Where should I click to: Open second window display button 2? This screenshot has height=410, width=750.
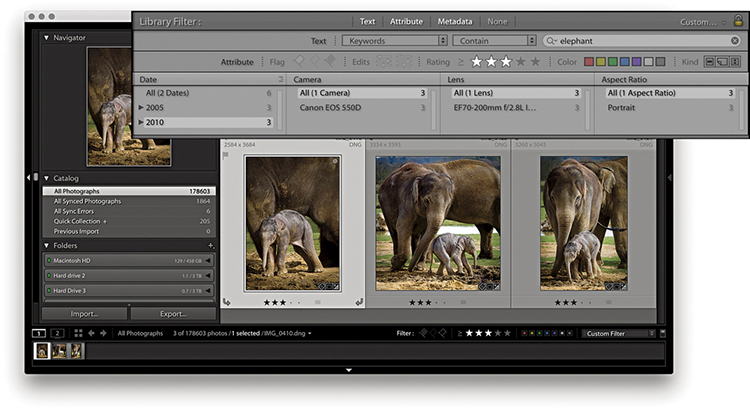57,333
